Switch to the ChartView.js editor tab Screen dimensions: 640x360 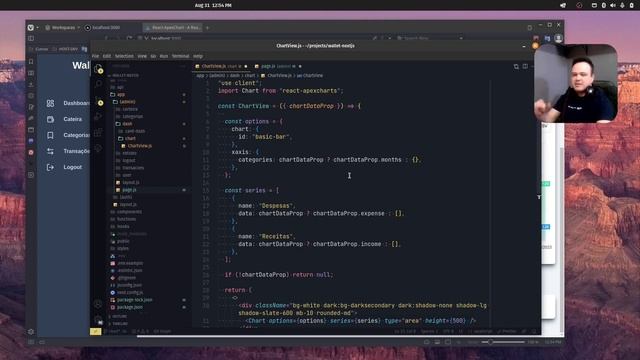pyautogui.click(x=221, y=66)
